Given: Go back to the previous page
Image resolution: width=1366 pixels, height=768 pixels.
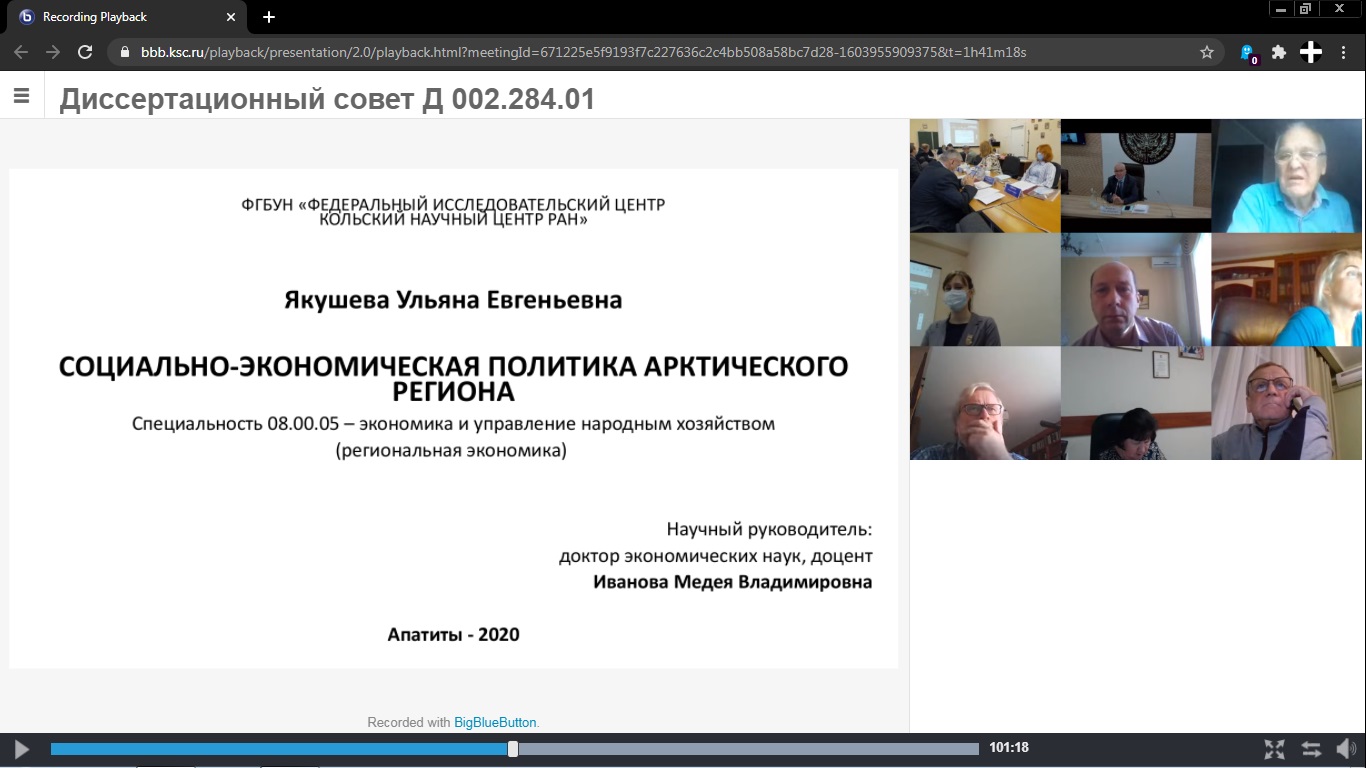Looking at the screenshot, I should click(x=21, y=52).
